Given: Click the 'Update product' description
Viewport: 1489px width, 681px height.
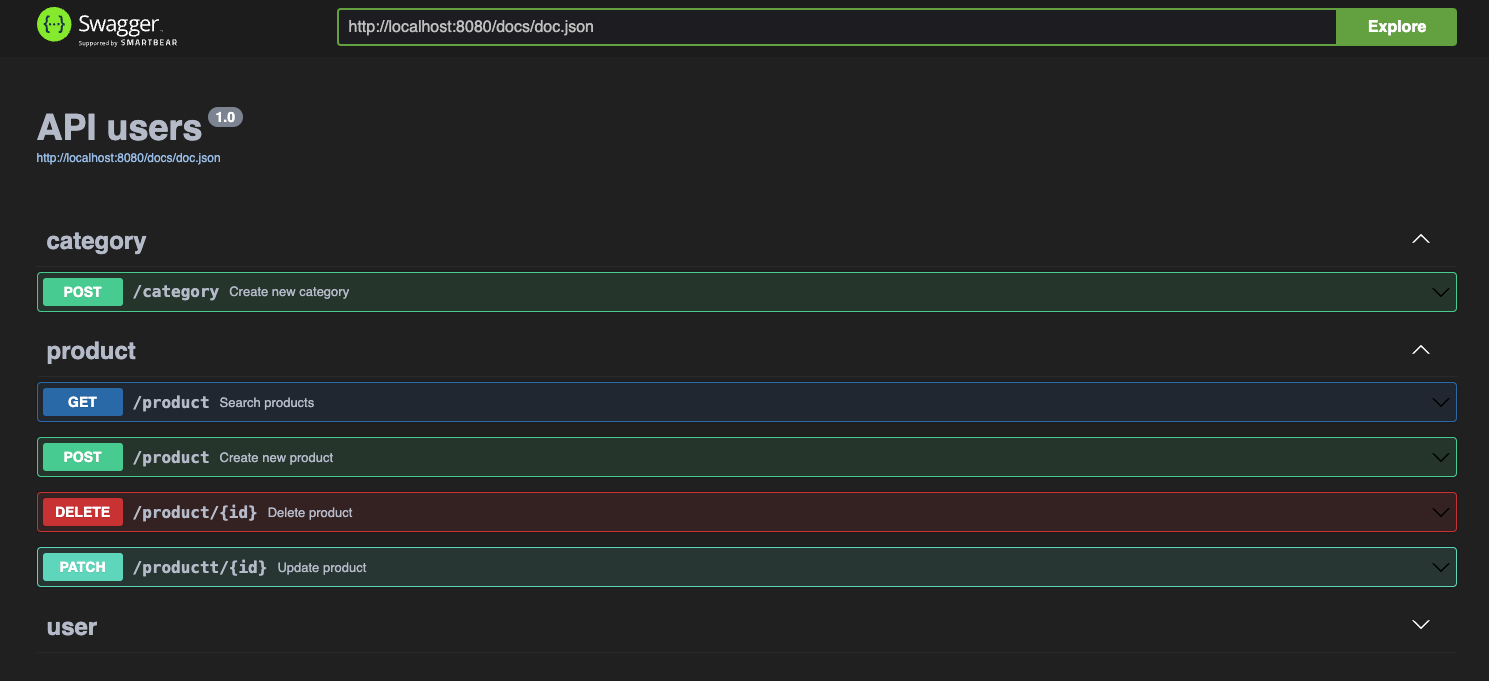Looking at the screenshot, I should pyautogui.click(x=322, y=567).
